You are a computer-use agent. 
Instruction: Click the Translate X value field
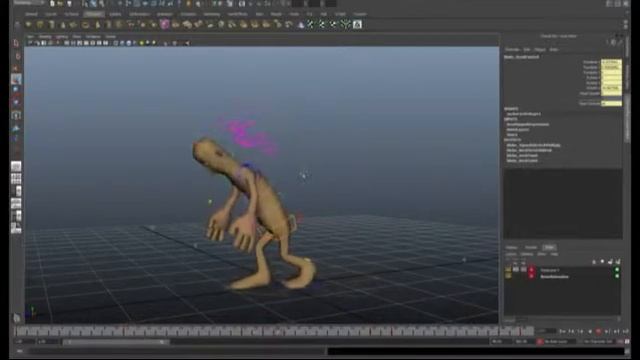pos(611,62)
